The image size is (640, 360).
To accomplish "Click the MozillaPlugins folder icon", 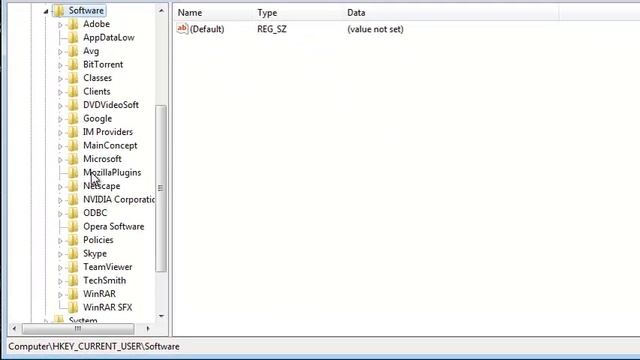I will 73,172.
